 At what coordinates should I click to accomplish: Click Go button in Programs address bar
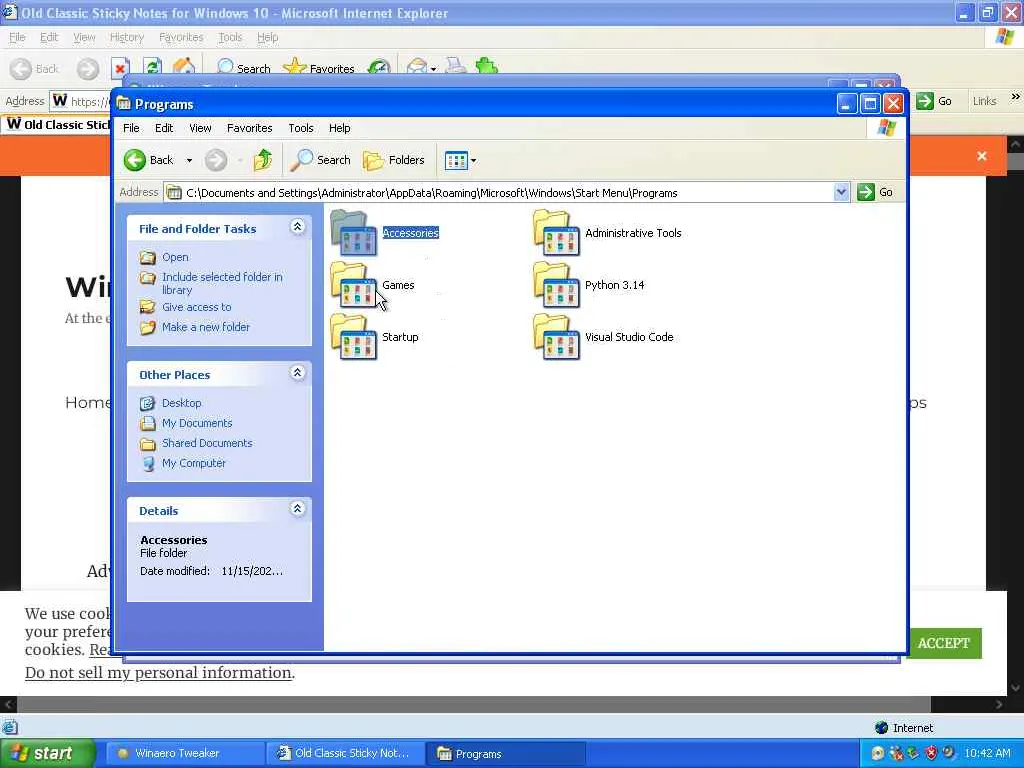click(875, 192)
